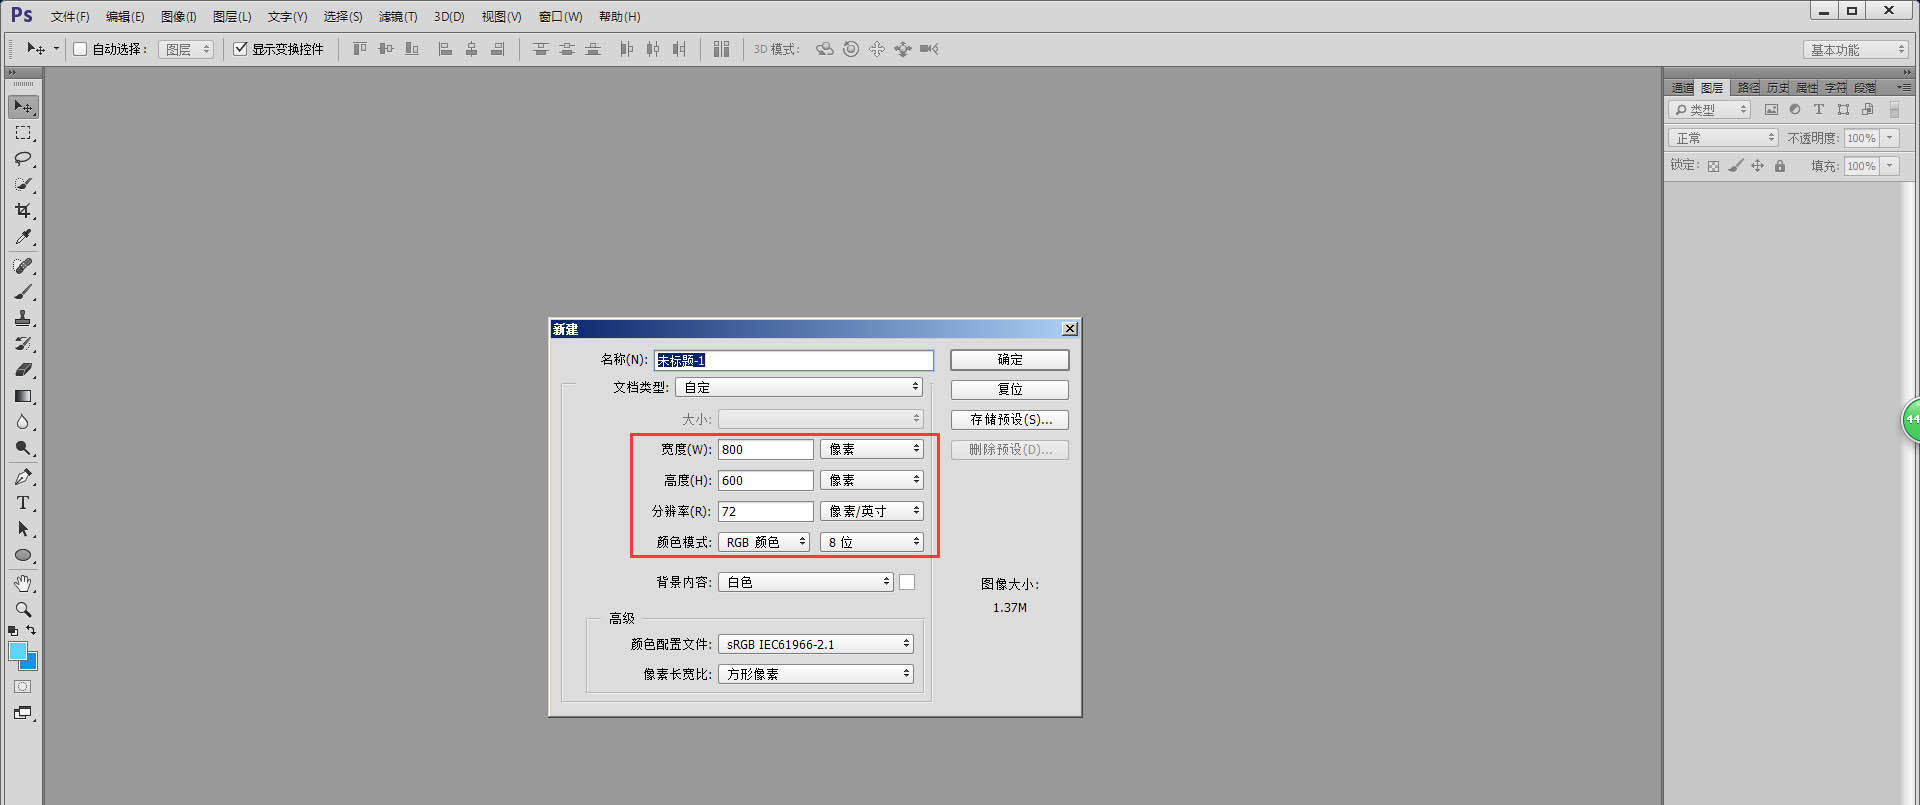1920x805 pixels.
Task: Toggle lock transparent pixels
Action: point(1713,166)
